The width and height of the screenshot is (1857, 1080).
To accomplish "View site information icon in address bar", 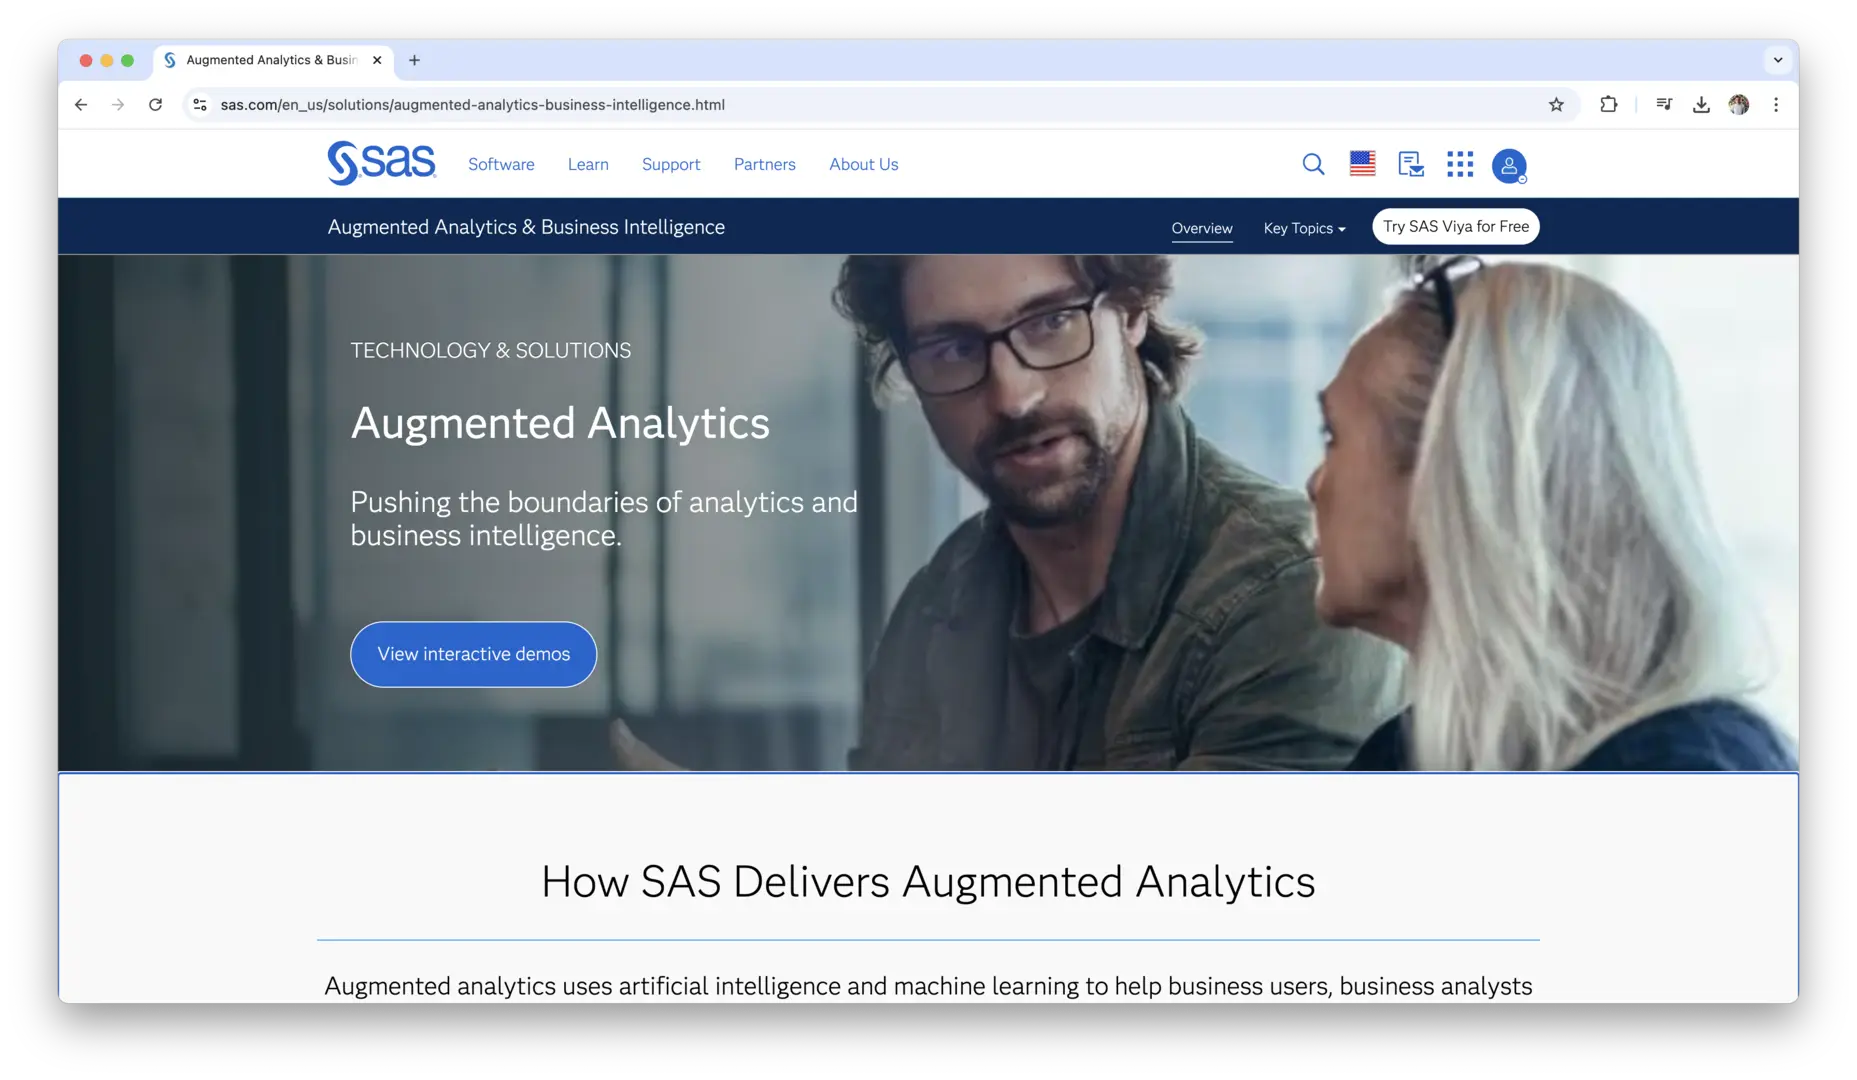I will point(200,104).
